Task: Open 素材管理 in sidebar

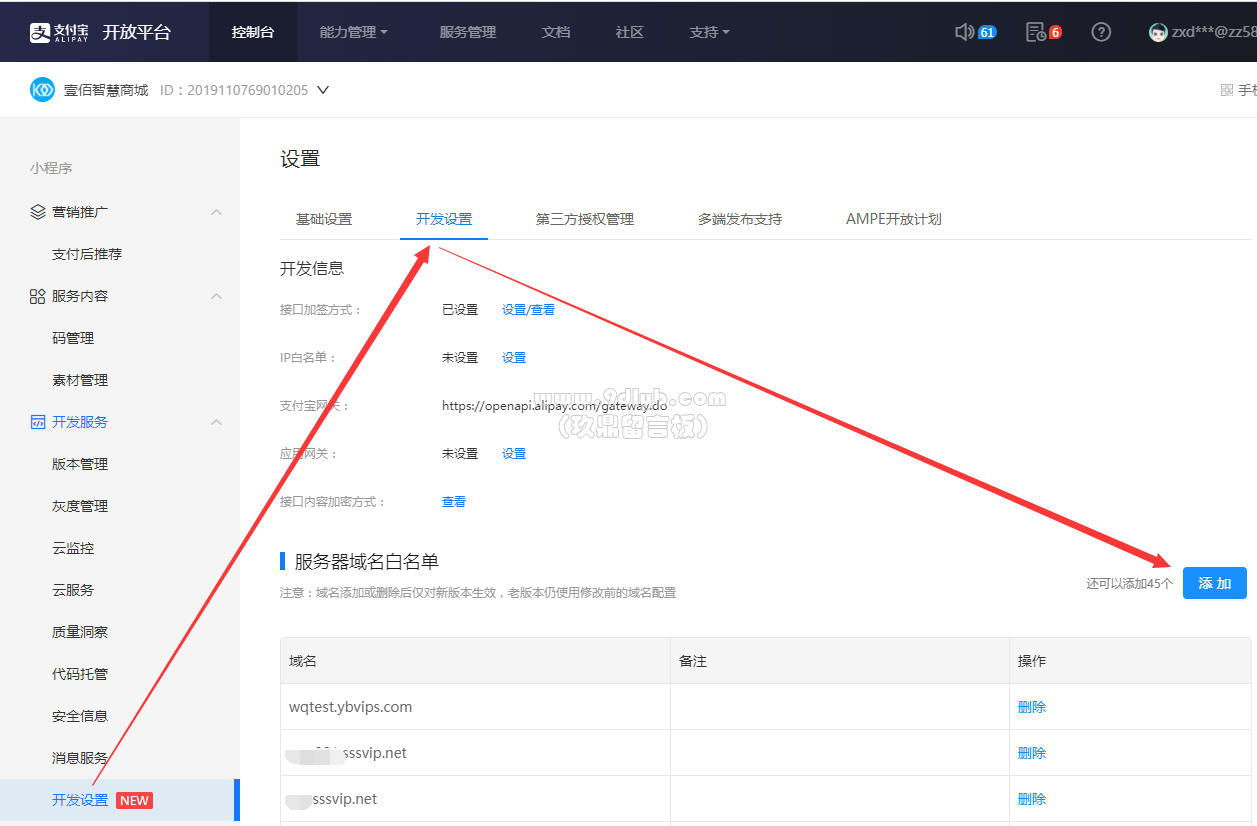Action: click(80, 380)
